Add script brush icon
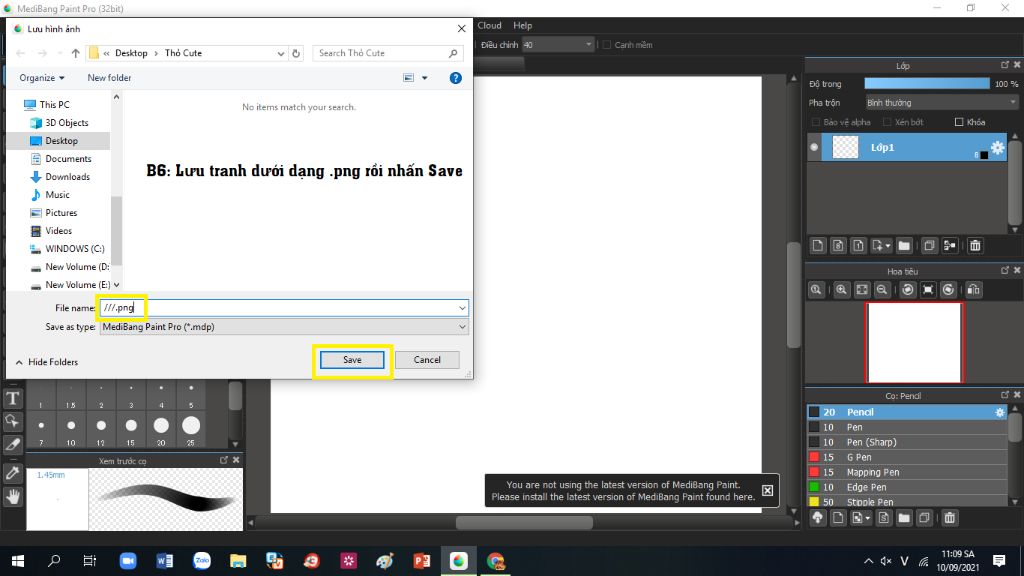 tap(884, 518)
